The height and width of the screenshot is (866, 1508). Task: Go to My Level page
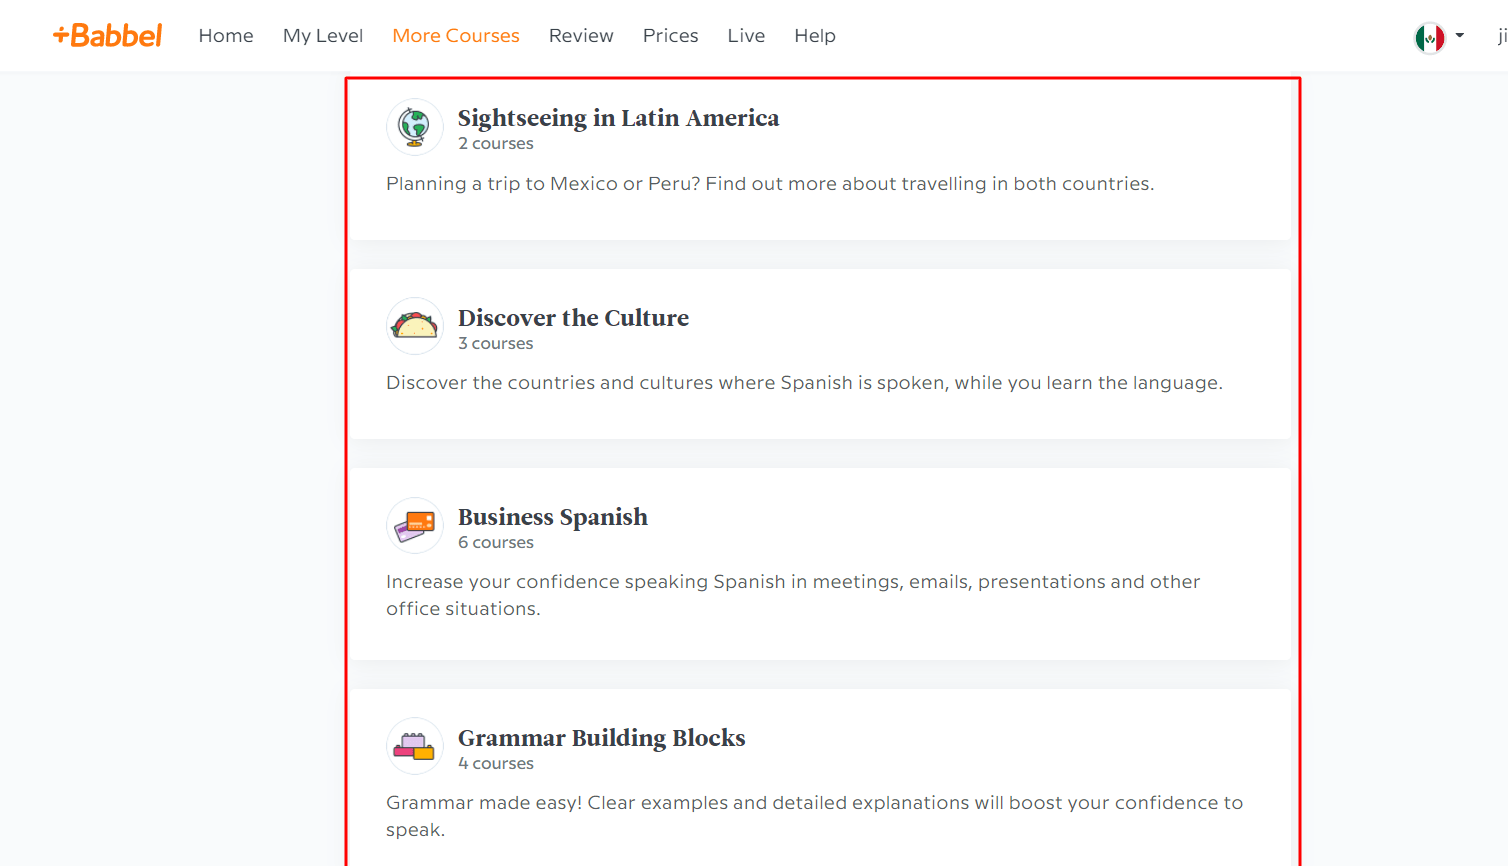tap(323, 36)
